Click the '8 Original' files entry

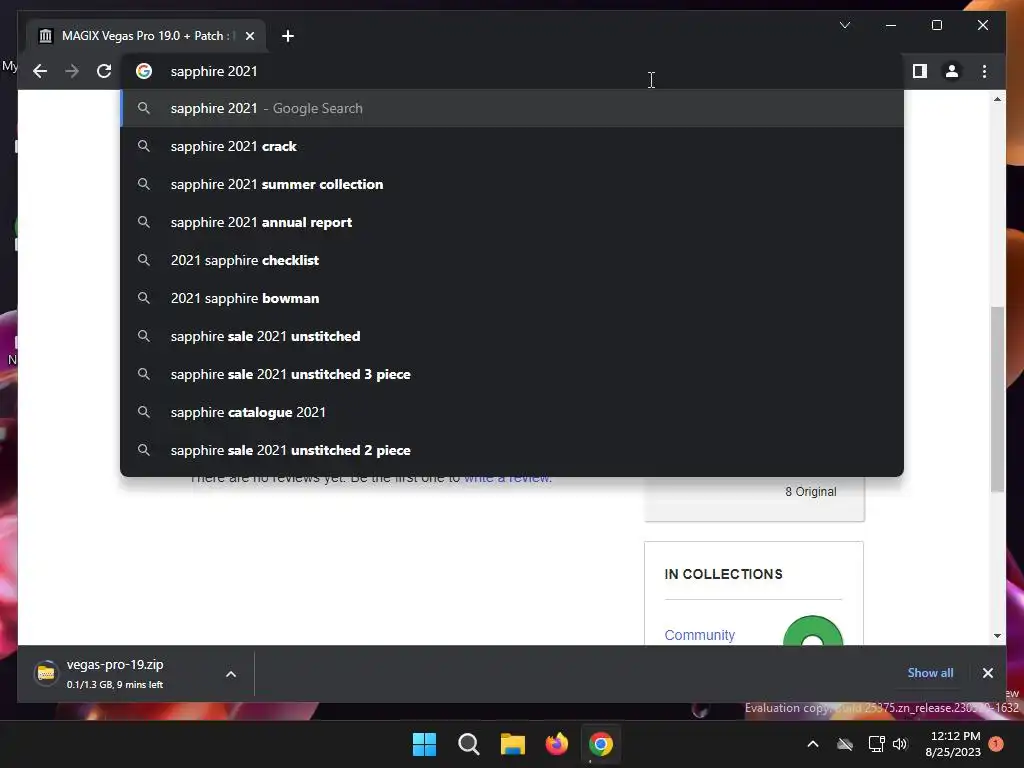pyautogui.click(x=810, y=492)
